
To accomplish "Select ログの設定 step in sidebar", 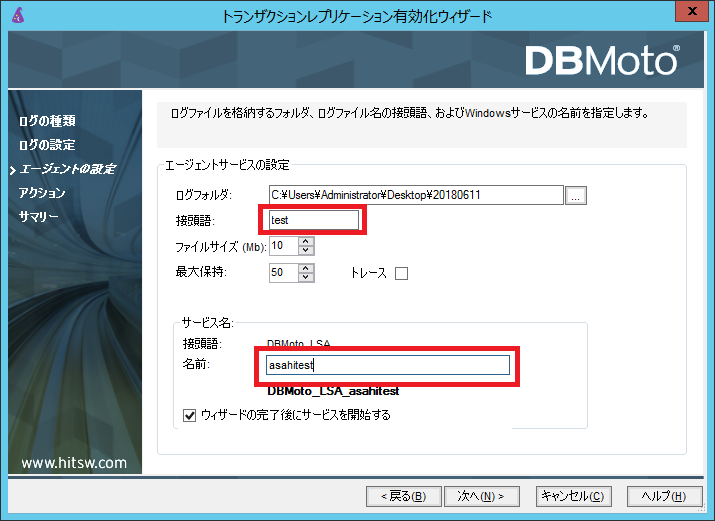I will pyautogui.click(x=47, y=145).
